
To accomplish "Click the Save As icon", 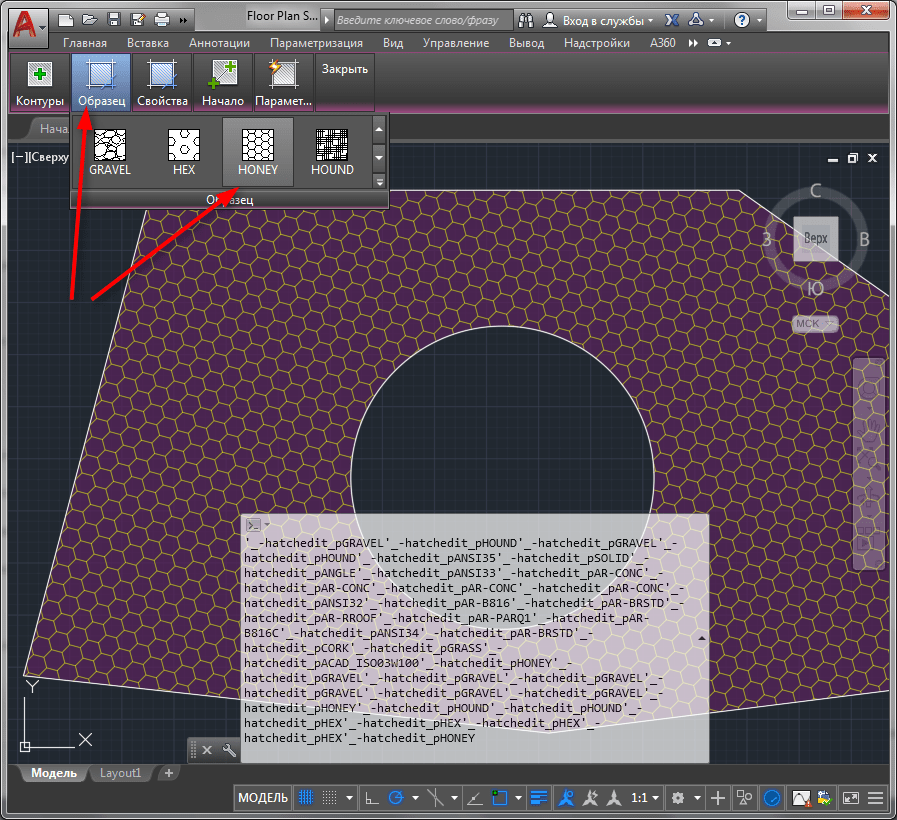I will tap(138, 20).
